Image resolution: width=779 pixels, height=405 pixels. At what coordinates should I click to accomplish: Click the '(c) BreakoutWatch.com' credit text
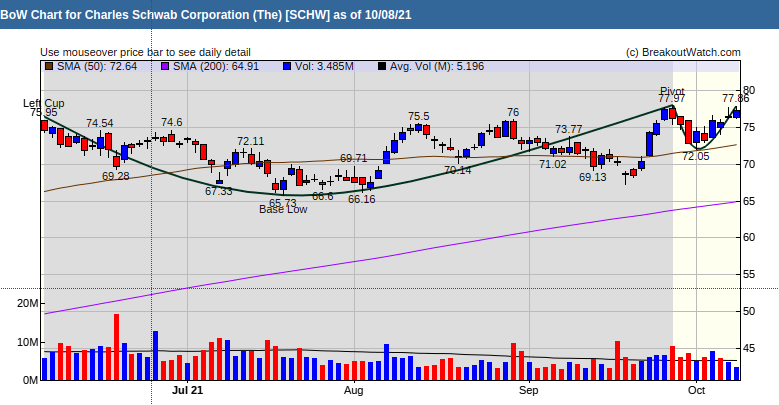683,52
